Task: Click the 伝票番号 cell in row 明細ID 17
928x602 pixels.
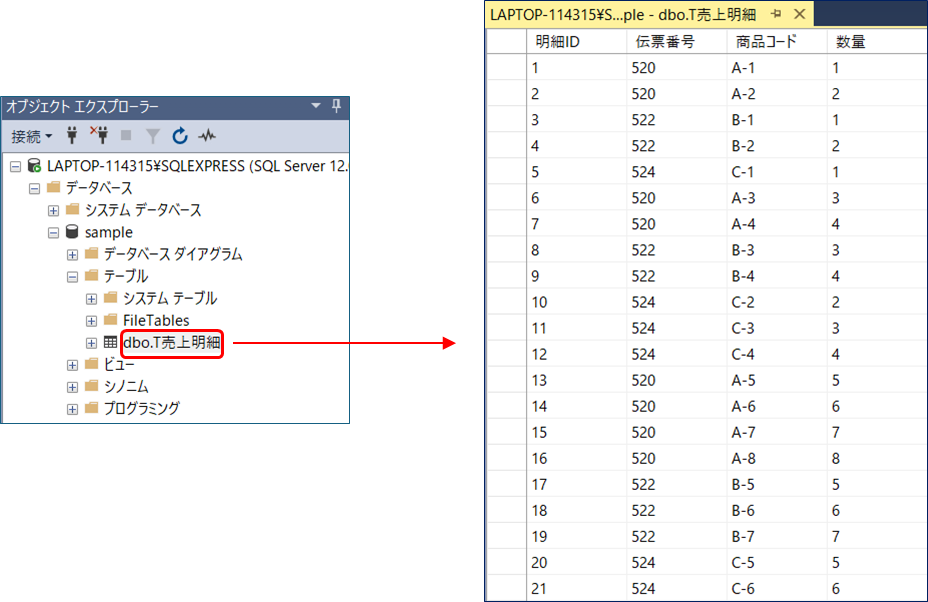Action: pyautogui.click(x=676, y=484)
